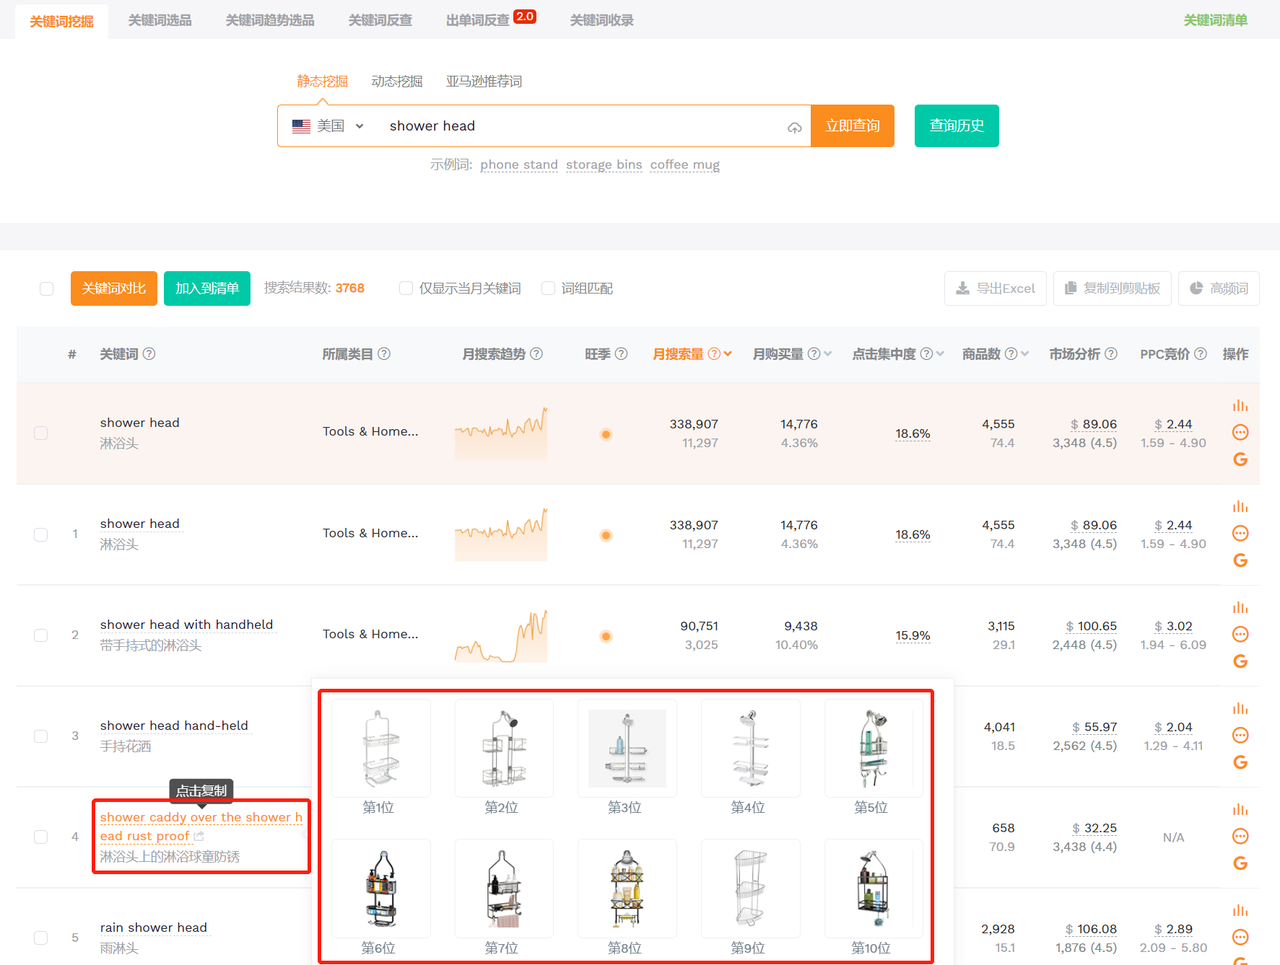Screen dimensions: 1280x965
Task: Enable the 词组匹配 checkbox
Action: click(548, 288)
